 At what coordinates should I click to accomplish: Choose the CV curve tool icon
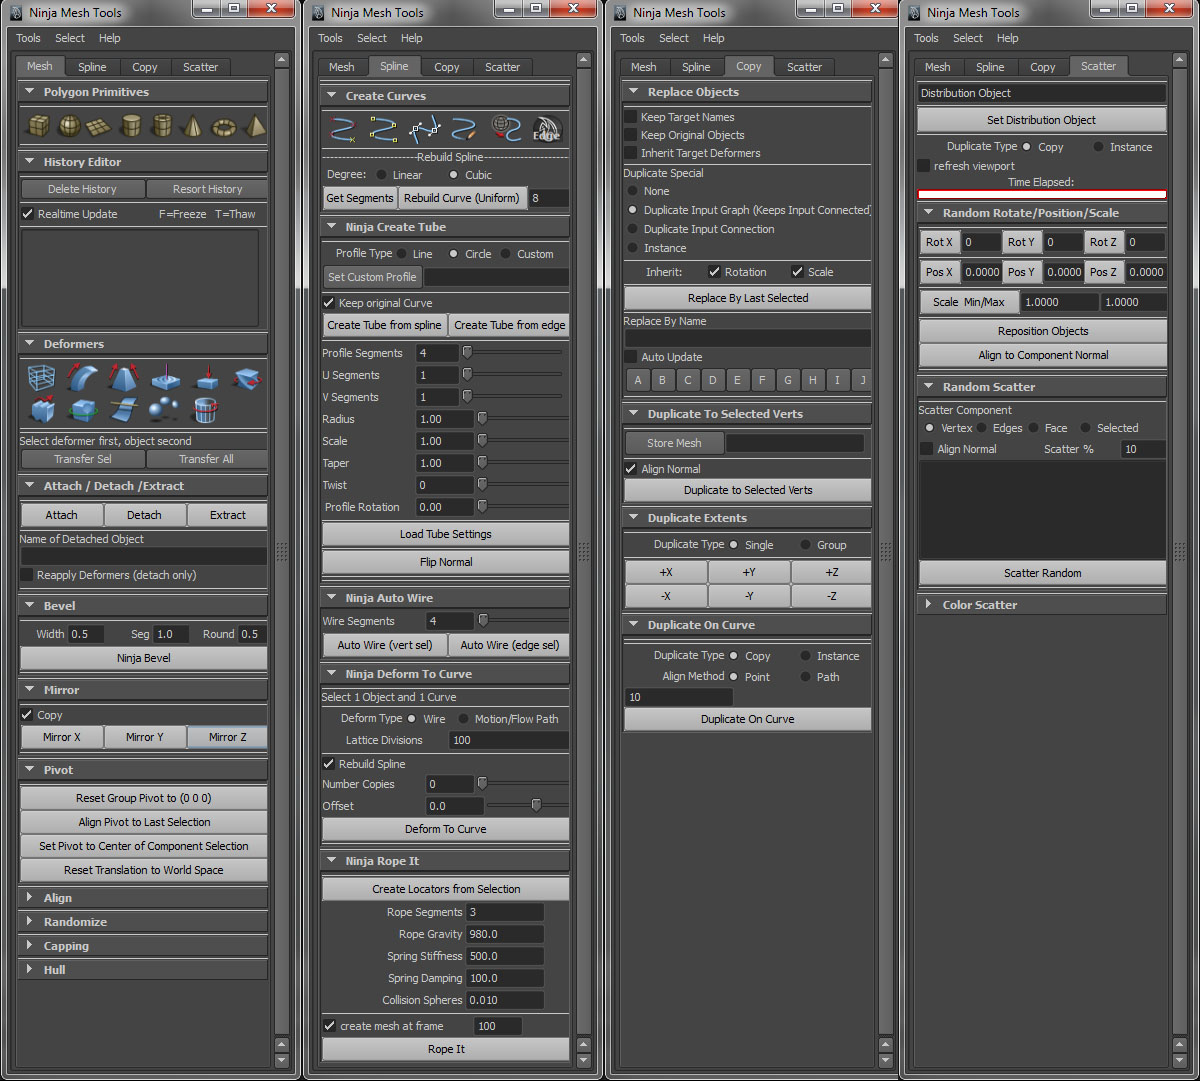click(343, 130)
